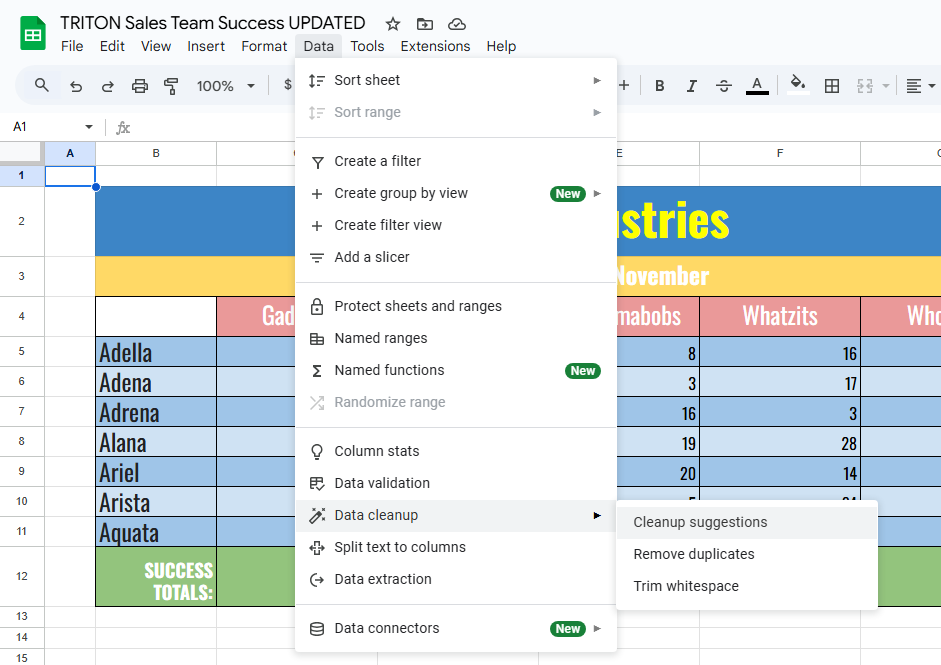Toggle bold formatting
Viewport: 941px width, 665px height.
click(x=660, y=86)
